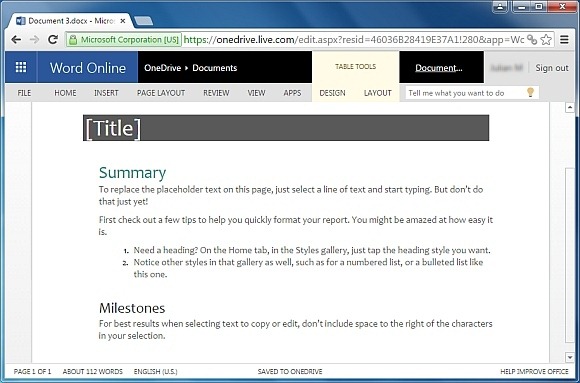Open the Table Tools DESIGN tab
This screenshot has width=580, height=383.
pos(332,93)
